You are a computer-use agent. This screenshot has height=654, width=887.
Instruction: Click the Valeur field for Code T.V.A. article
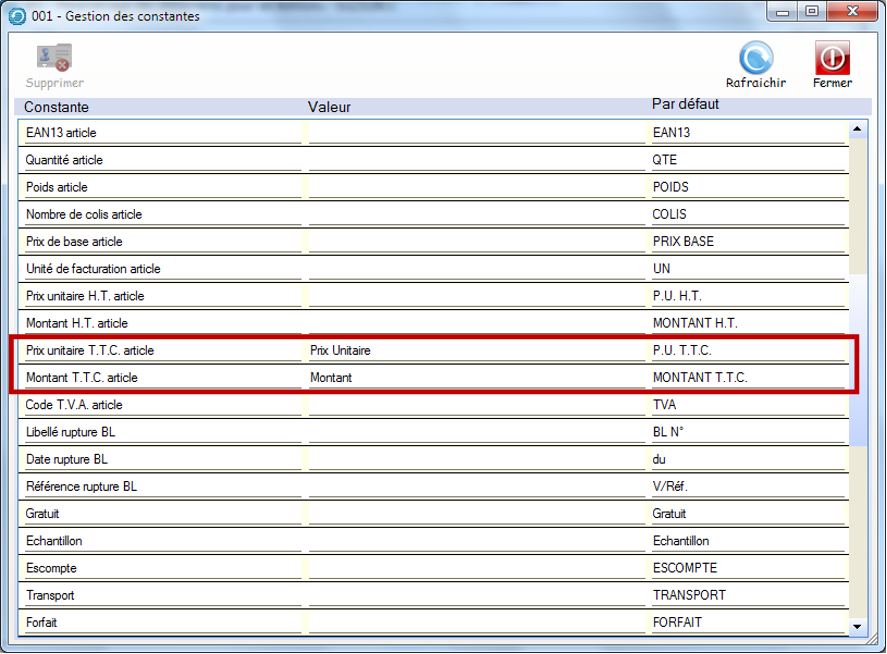coord(476,405)
